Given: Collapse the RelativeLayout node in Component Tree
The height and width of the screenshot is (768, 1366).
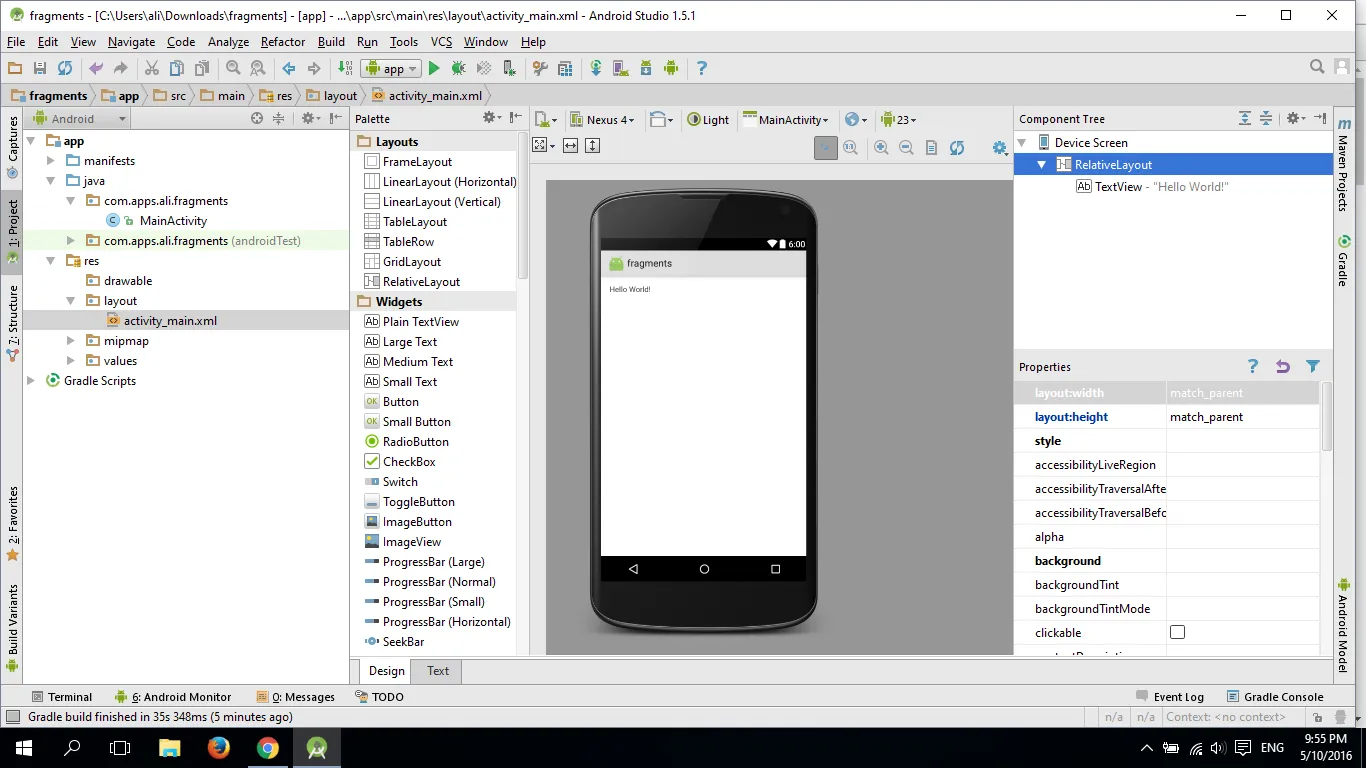Looking at the screenshot, I should 1041,165.
